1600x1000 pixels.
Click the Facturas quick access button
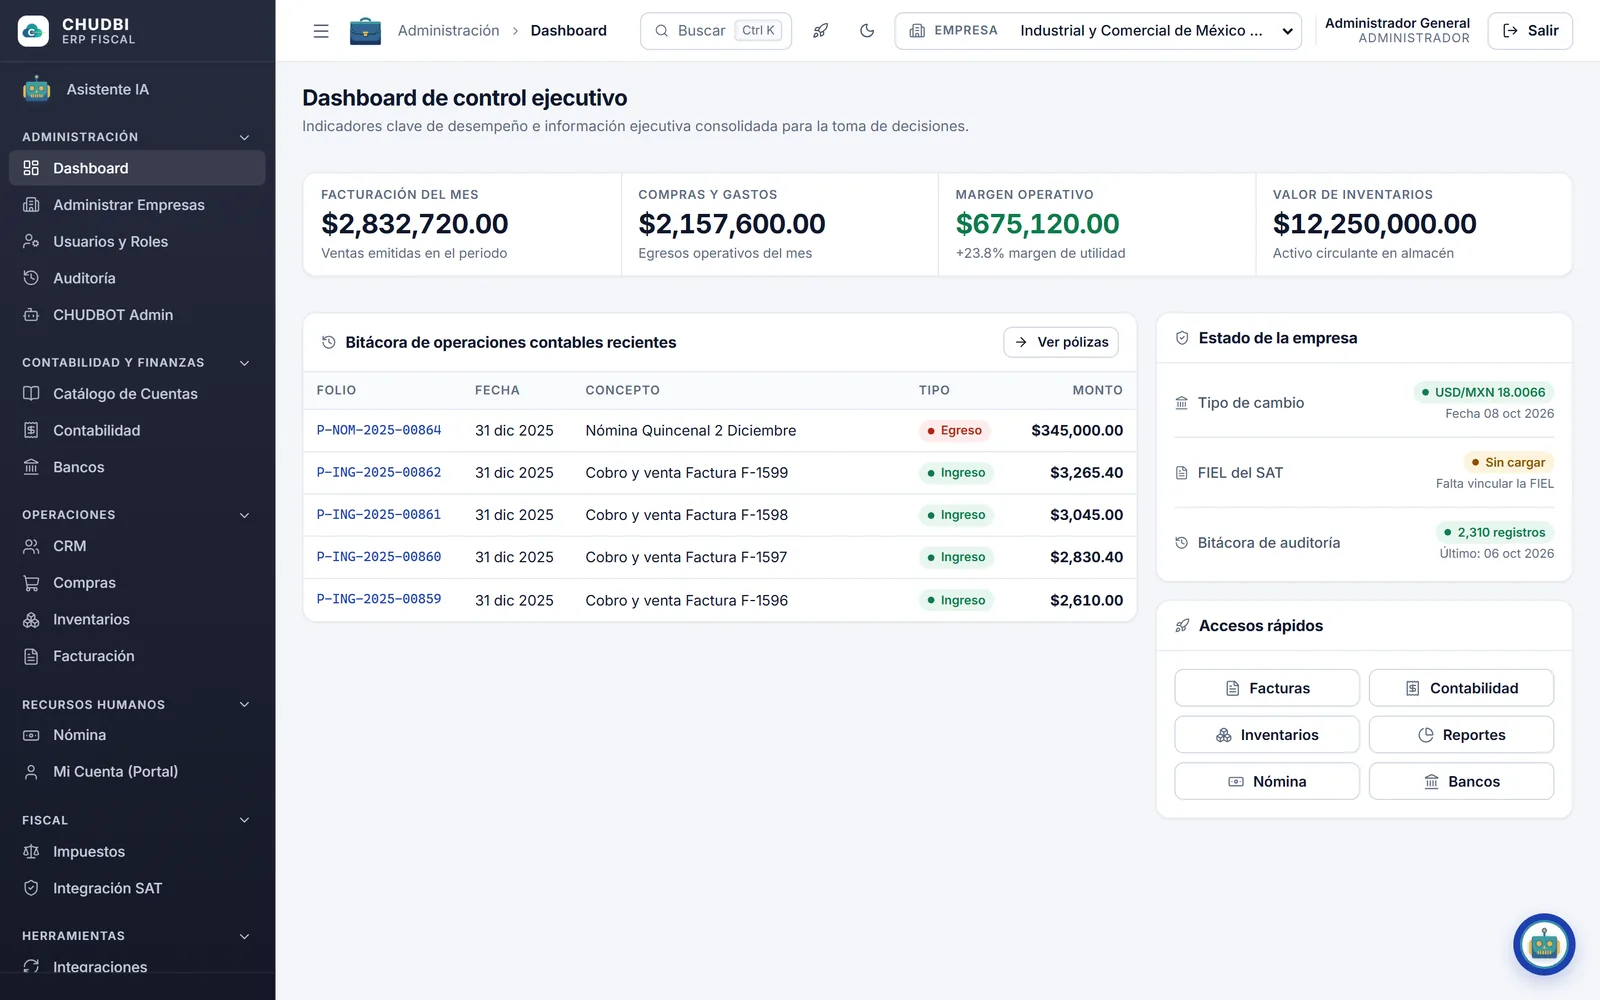(x=1267, y=688)
